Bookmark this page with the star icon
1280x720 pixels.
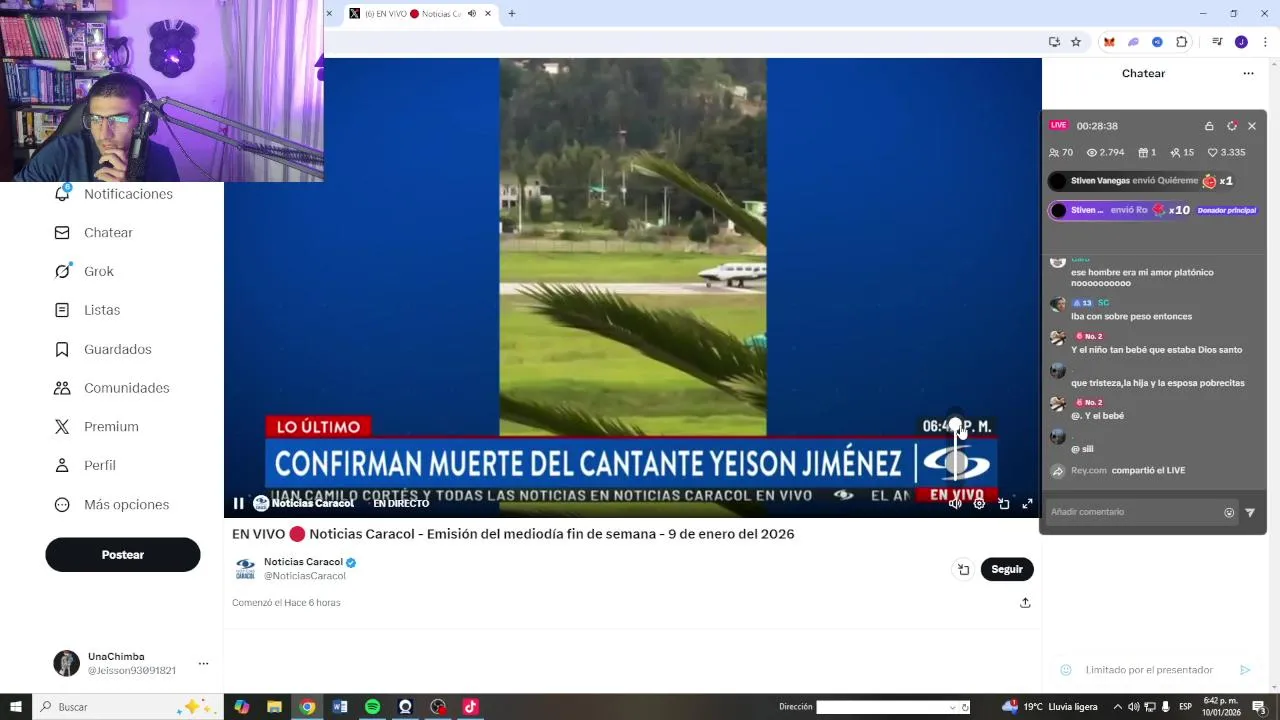point(1076,42)
